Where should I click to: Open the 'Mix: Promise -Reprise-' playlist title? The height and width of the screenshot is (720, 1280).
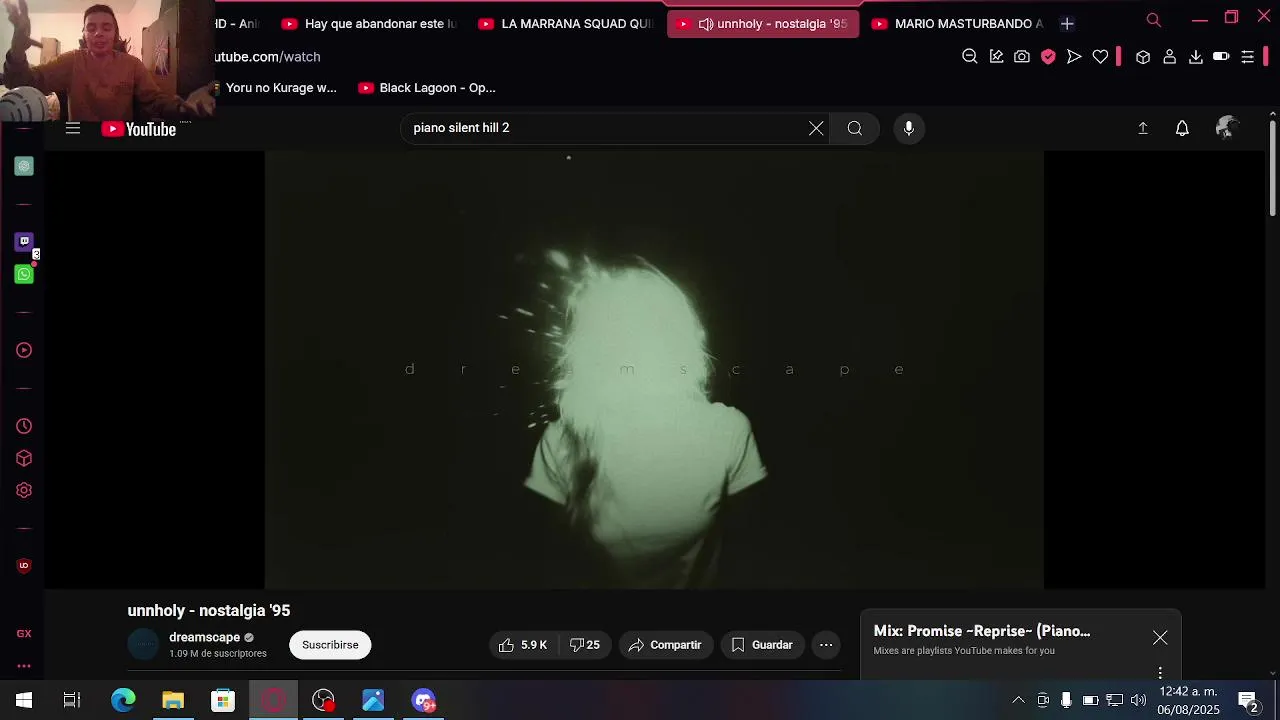click(x=982, y=631)
